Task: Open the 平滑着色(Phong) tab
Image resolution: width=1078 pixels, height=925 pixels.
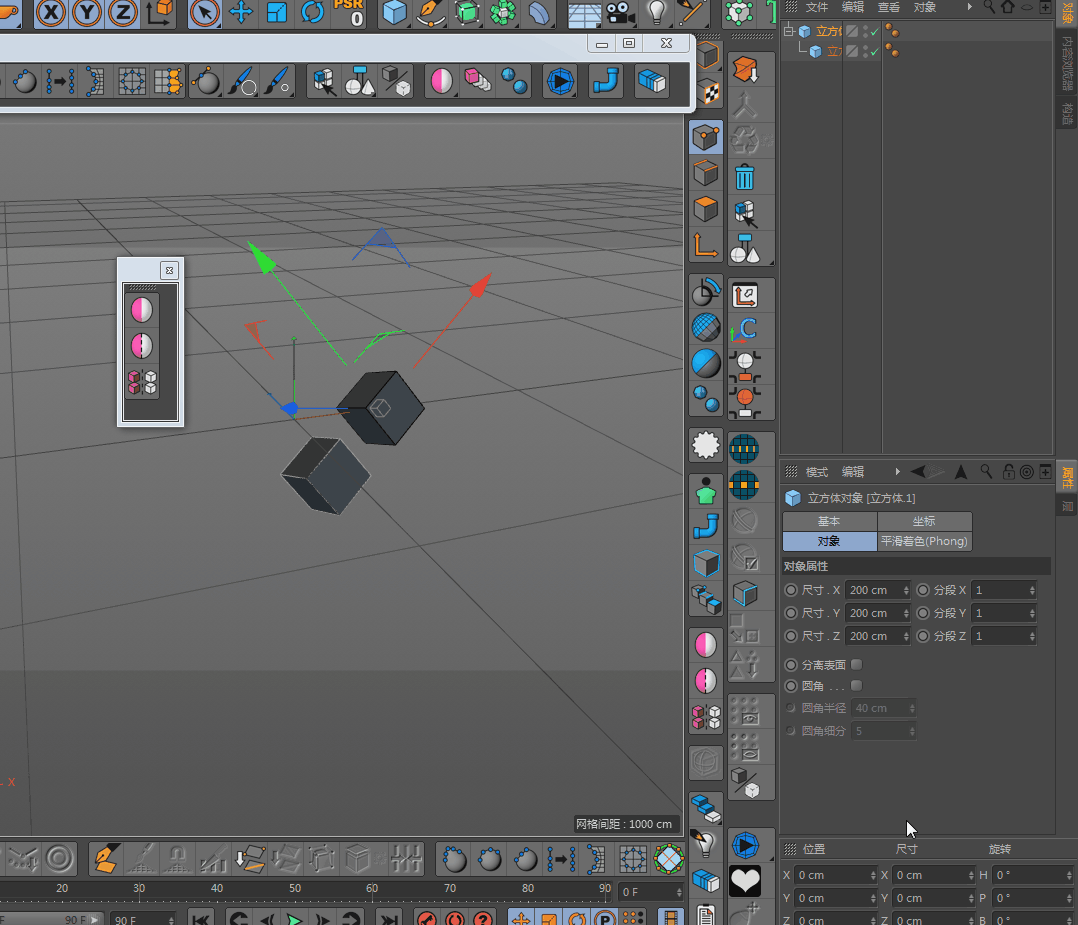Action: click(924, 541)
